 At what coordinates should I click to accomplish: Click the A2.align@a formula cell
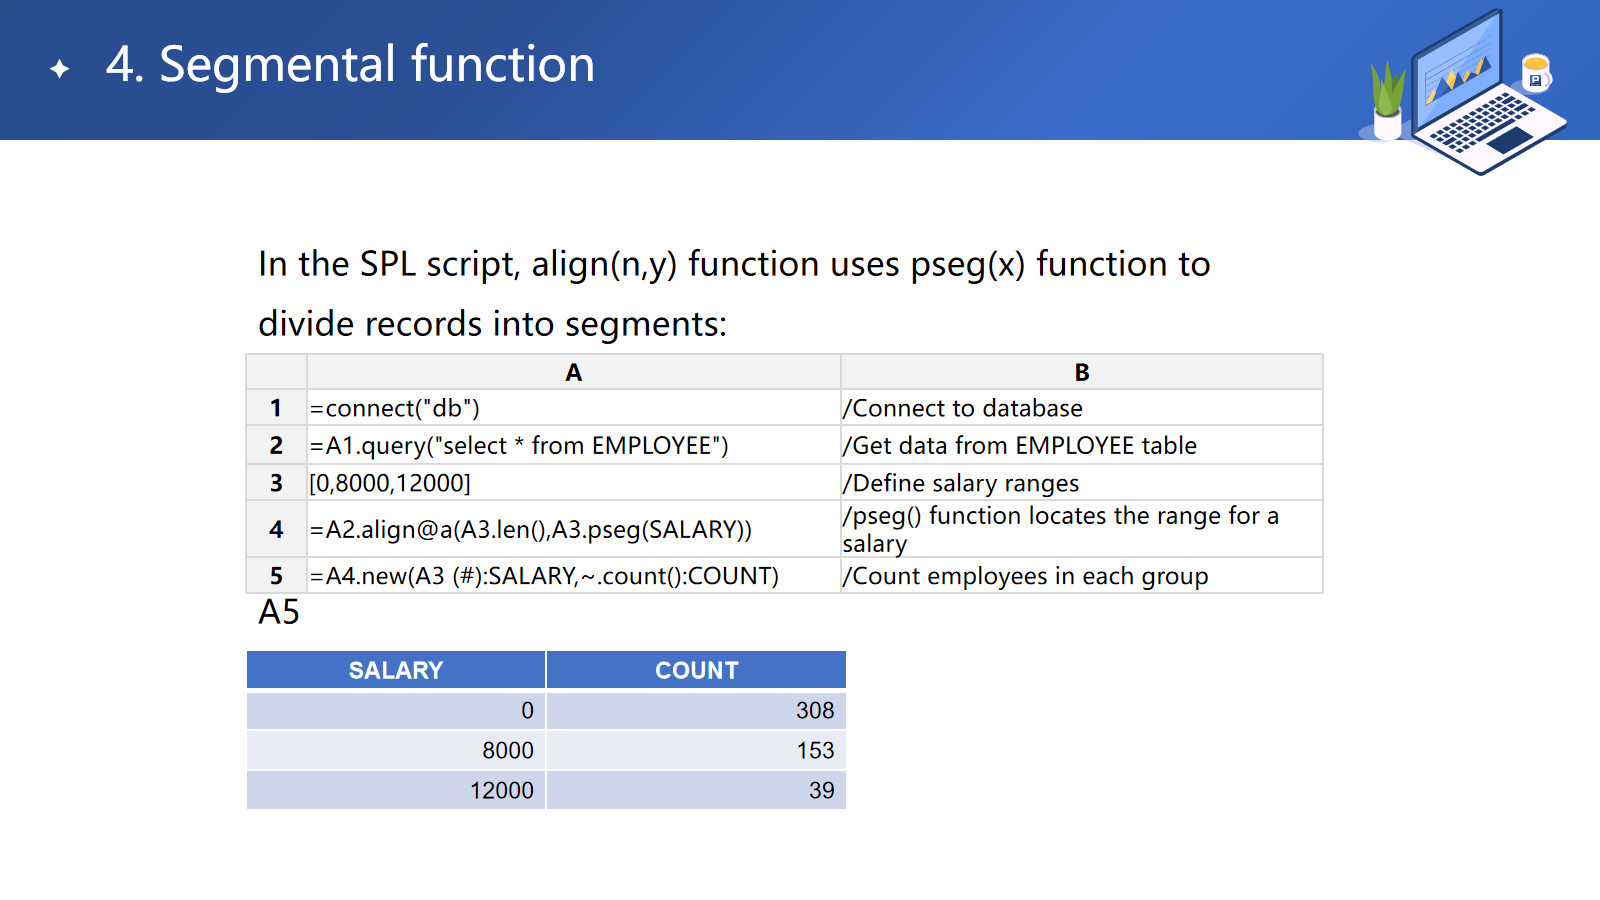click(530, 529)
